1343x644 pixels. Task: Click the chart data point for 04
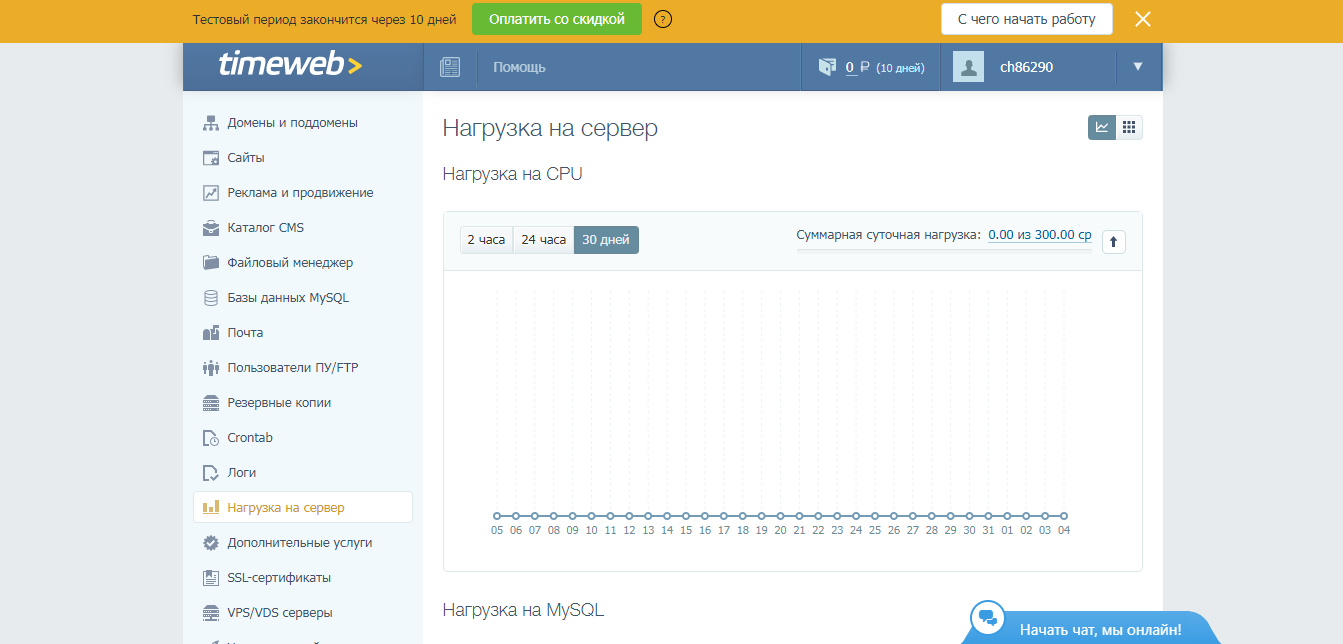coord(1064,516)
